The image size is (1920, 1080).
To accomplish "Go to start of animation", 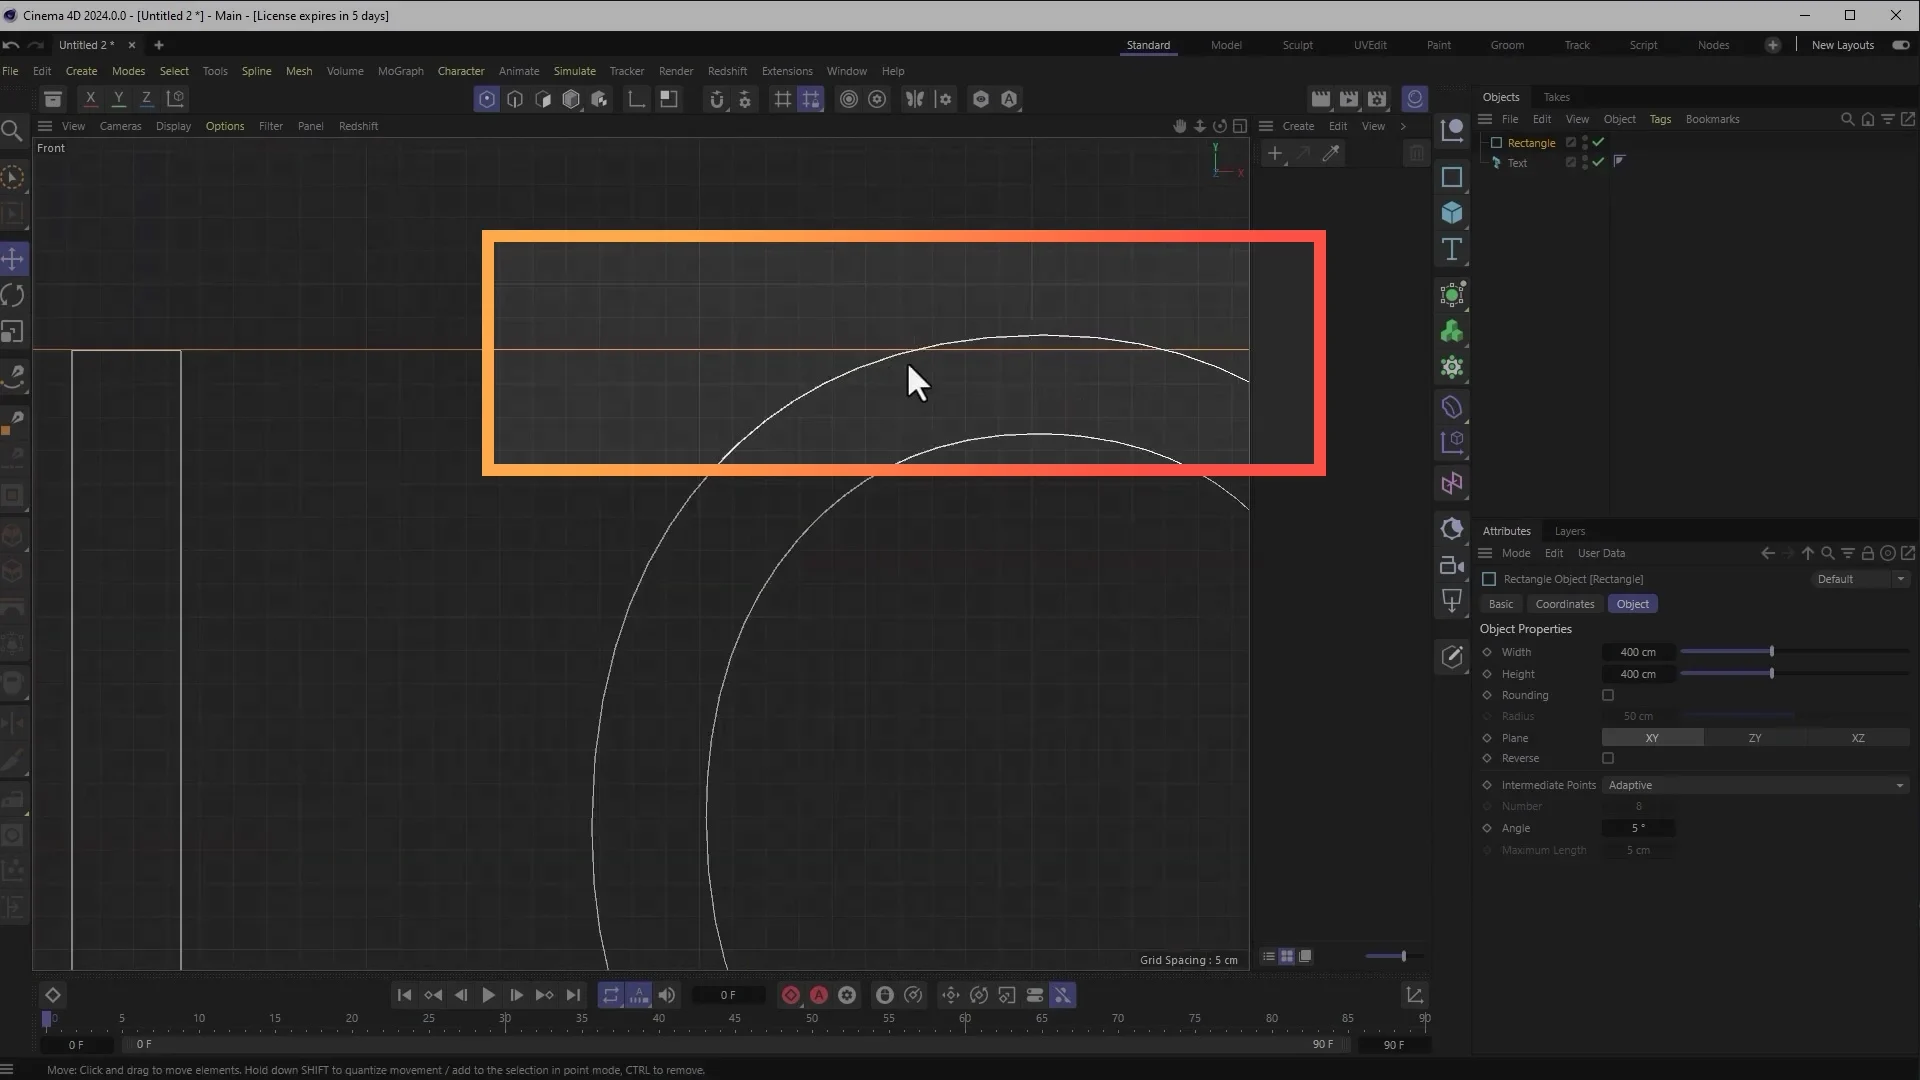I will (404, 995).
